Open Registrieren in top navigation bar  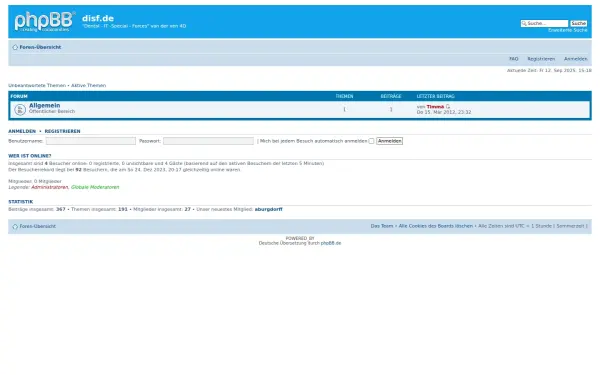coord(541,59)
